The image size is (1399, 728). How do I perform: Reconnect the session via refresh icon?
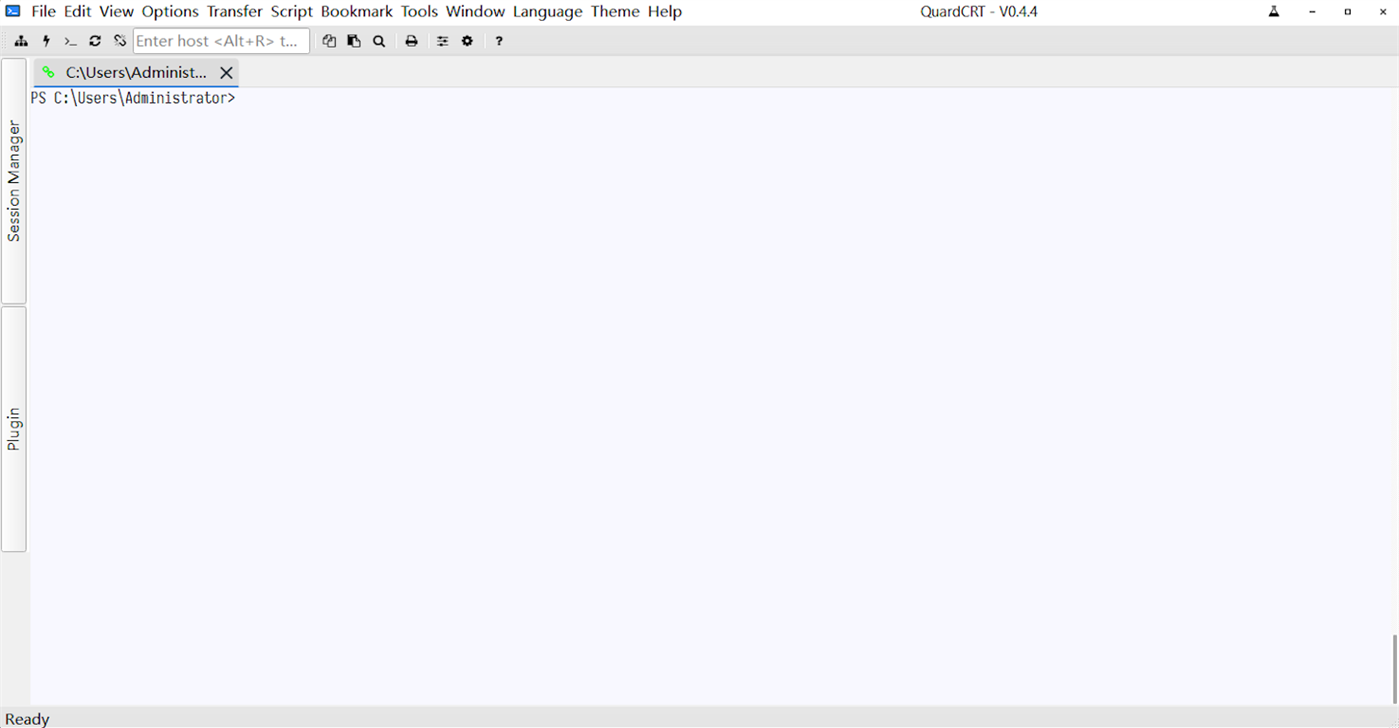point(94,40)
